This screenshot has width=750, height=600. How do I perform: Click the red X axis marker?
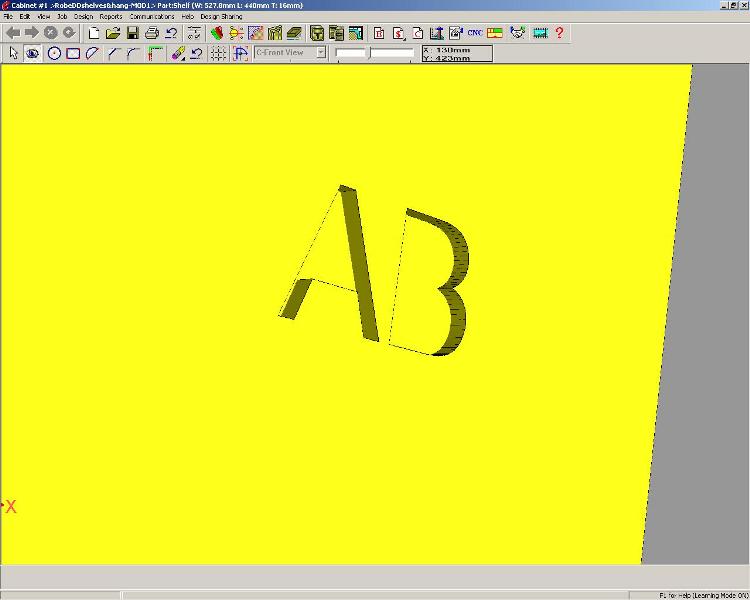tap(10, 507)
